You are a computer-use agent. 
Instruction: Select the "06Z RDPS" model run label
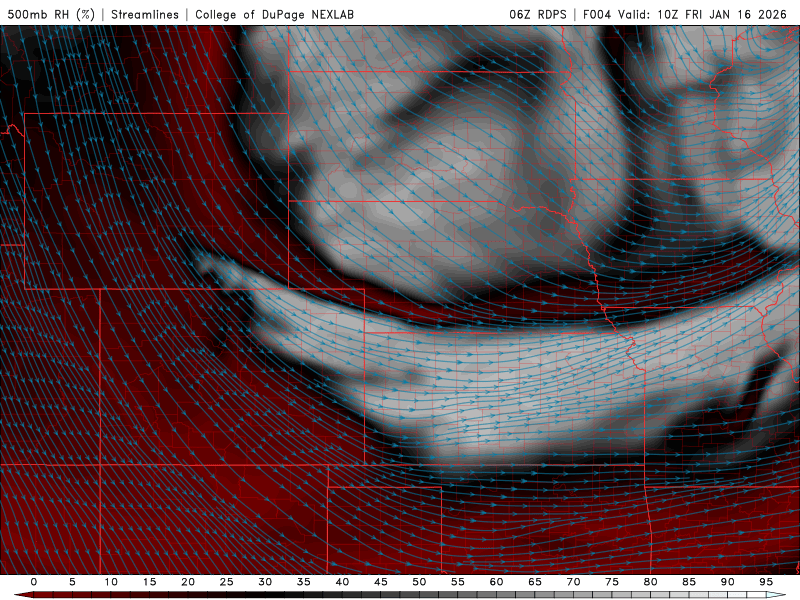tap(538, 14)
